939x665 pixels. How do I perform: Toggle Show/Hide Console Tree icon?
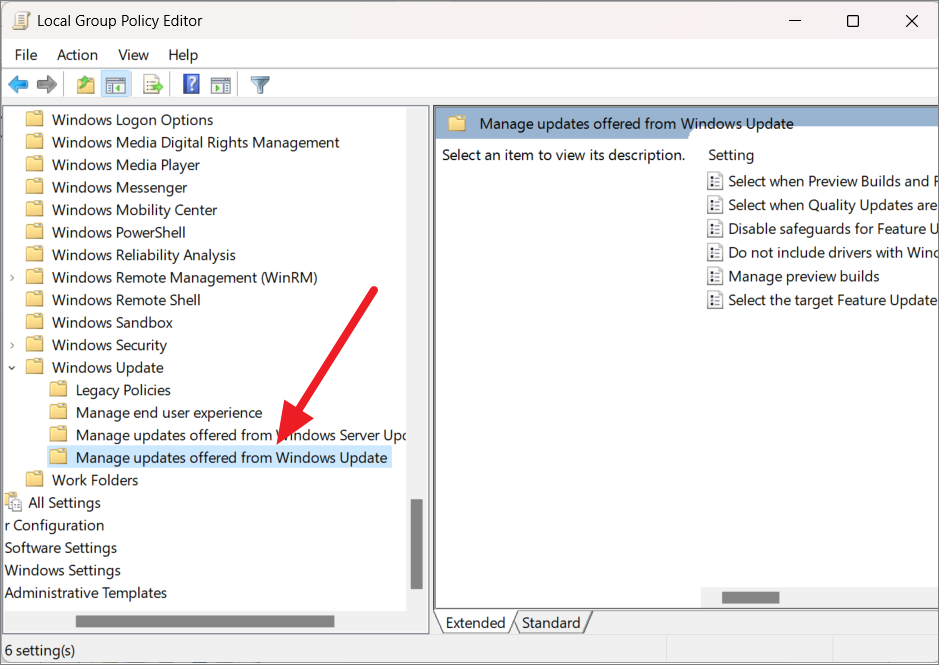coord(116,84)
